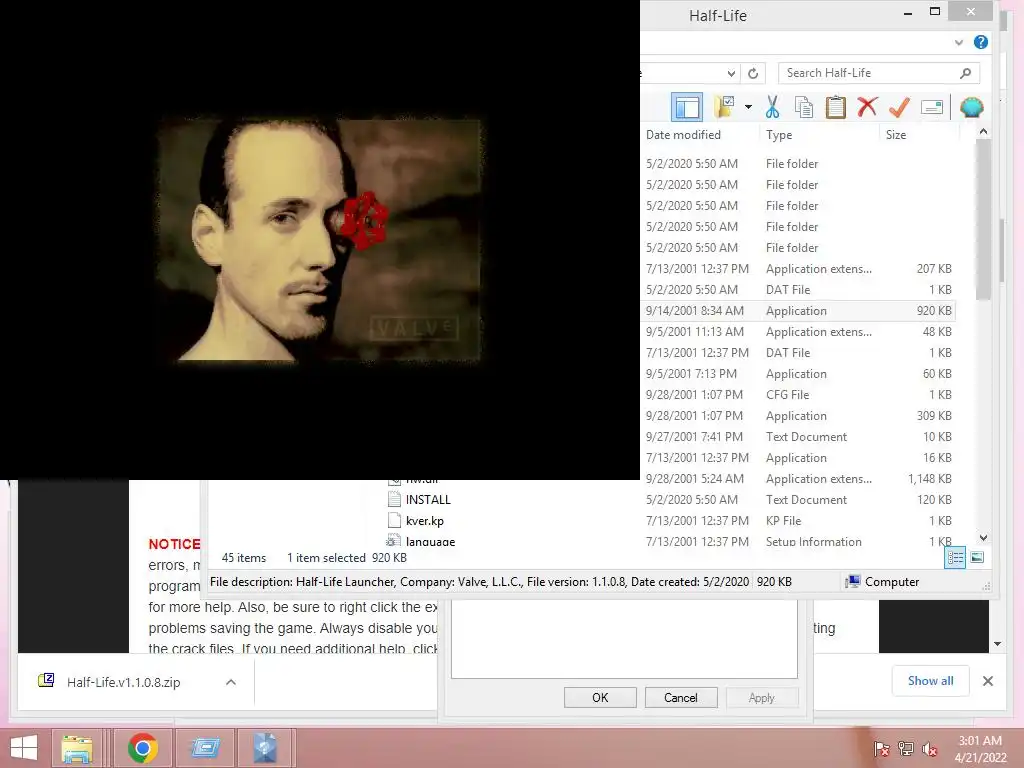
Task: Close the Chrome downloads bar
Action: point(987,681)
